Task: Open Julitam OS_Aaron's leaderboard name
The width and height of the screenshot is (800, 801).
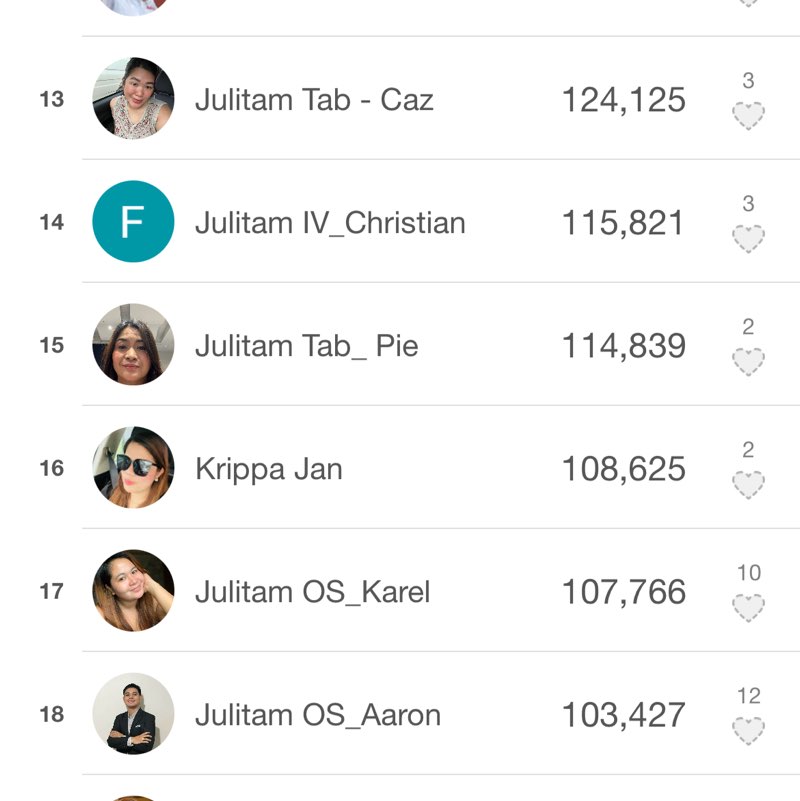Action: coord(317,715)
